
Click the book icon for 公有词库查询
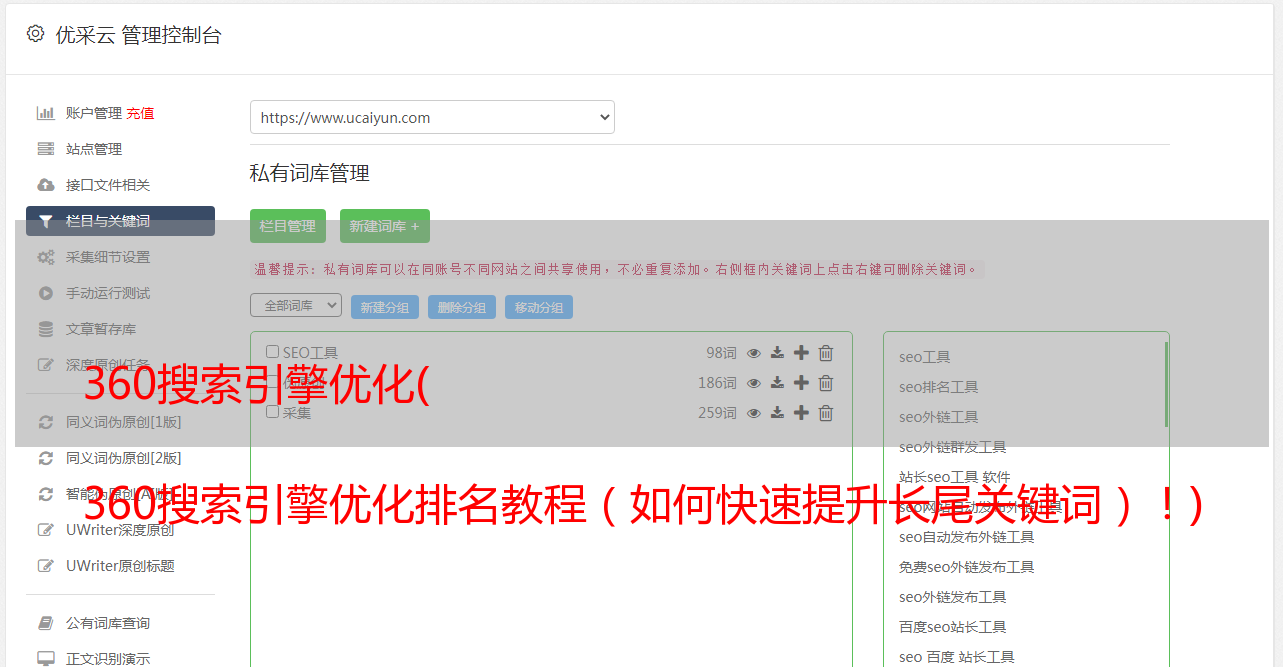click(x=45, y=623)
